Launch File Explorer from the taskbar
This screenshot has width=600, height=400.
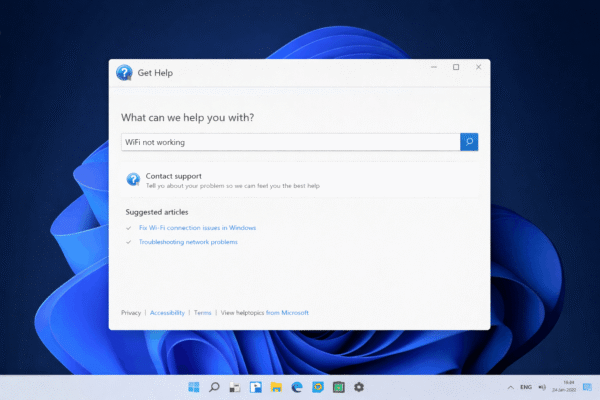pyautogui.click(x=276, y=387)
